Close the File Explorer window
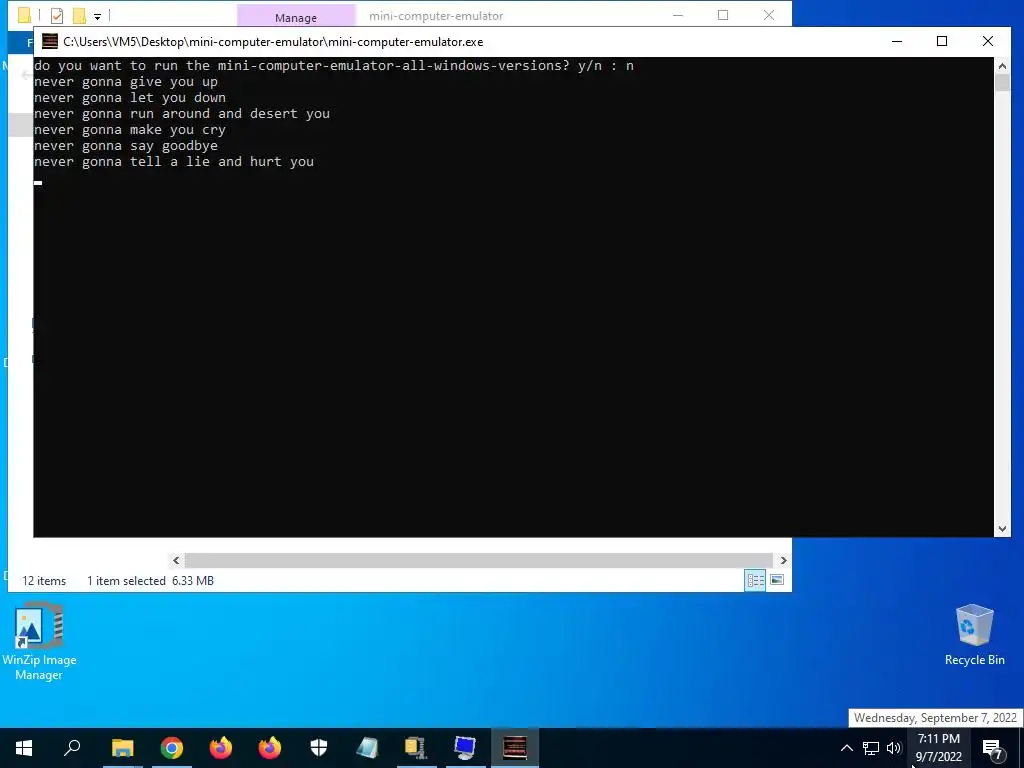Image resolution: width=1024 pixels, height=768 pixels. pos(769,15)
